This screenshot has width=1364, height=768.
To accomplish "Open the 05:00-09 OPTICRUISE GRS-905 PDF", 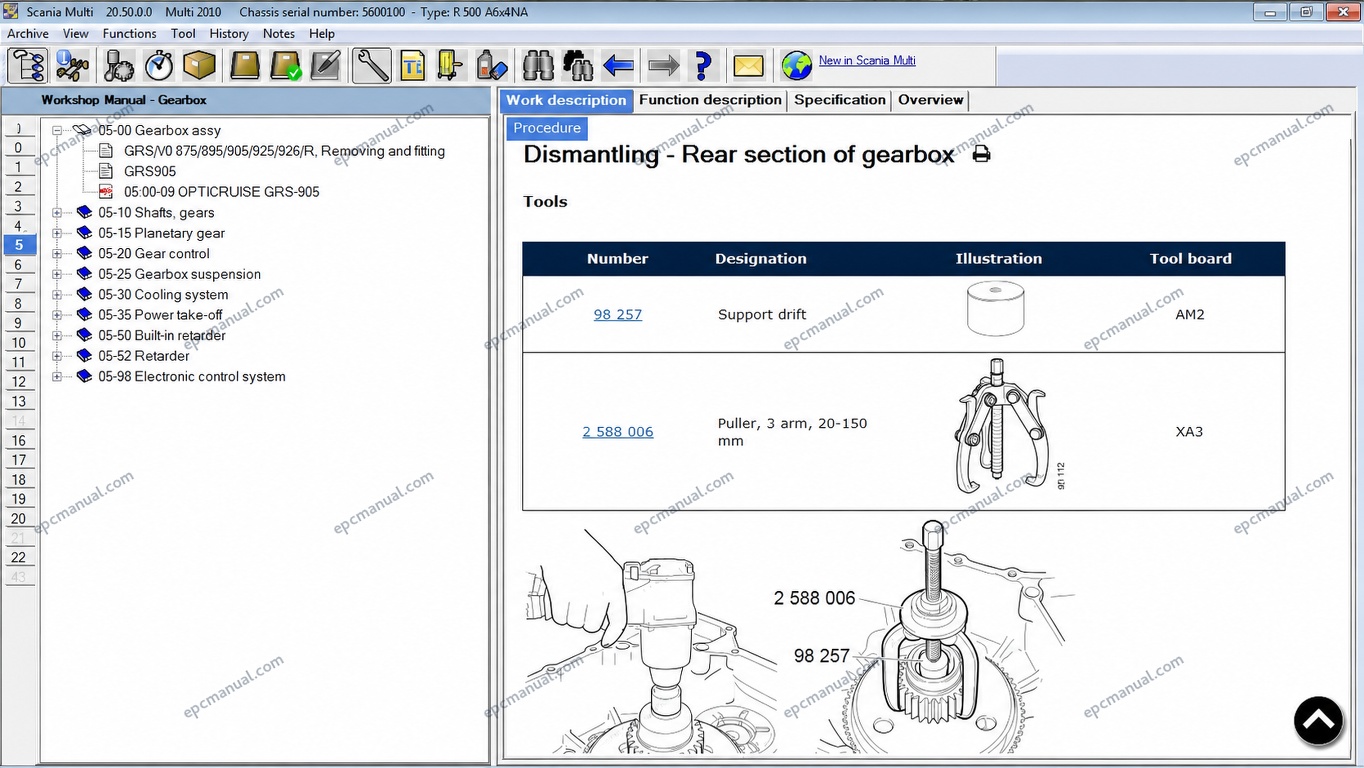I will 222,192.
